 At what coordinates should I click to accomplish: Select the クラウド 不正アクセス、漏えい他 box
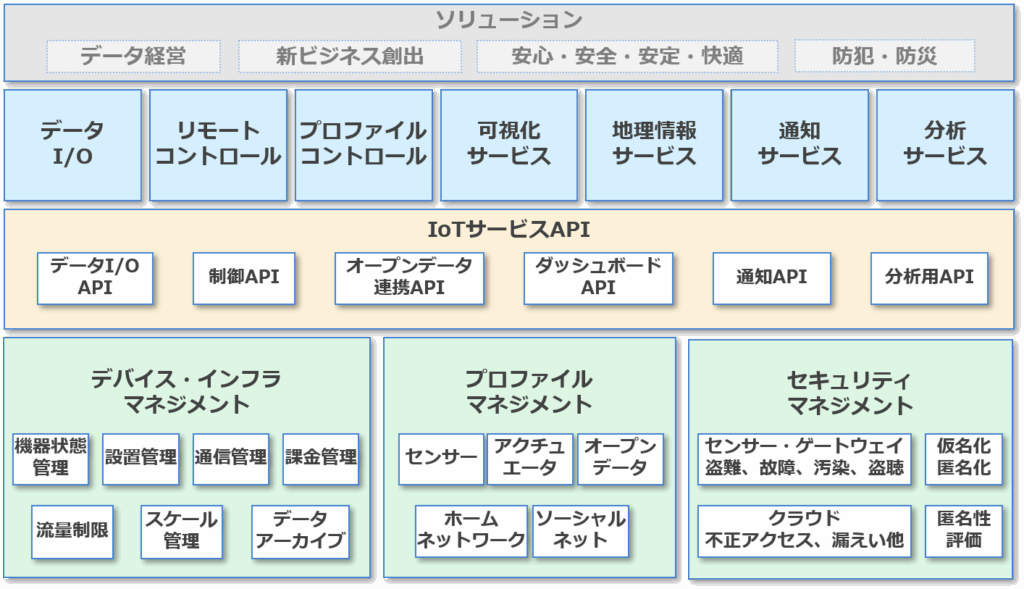pyautogui.click(x=804, y=530)
